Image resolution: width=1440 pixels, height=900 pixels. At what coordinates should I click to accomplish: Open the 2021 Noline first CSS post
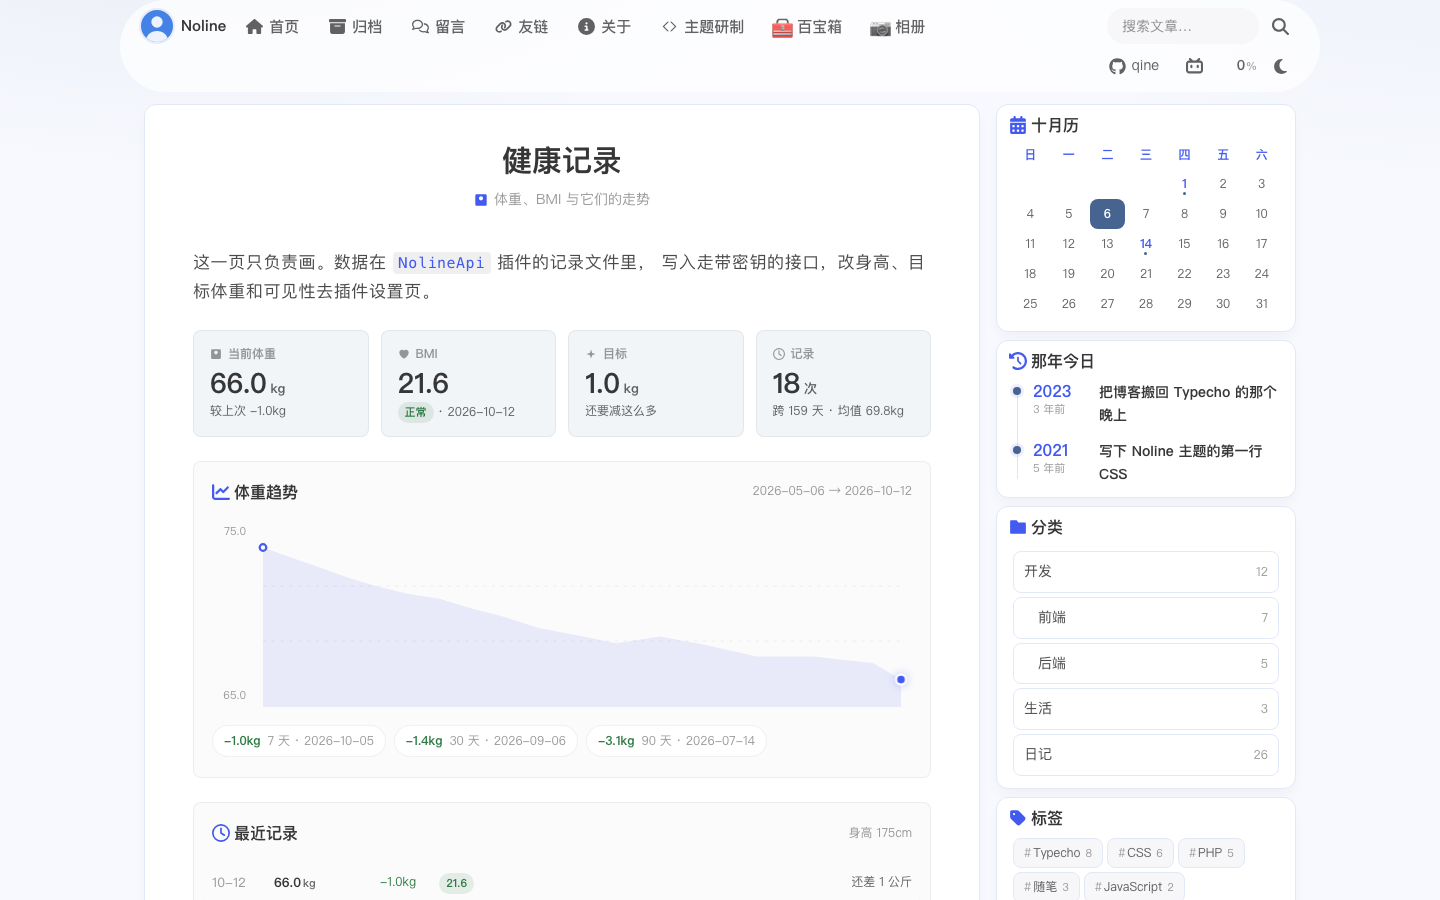(x=1181, y=462)
